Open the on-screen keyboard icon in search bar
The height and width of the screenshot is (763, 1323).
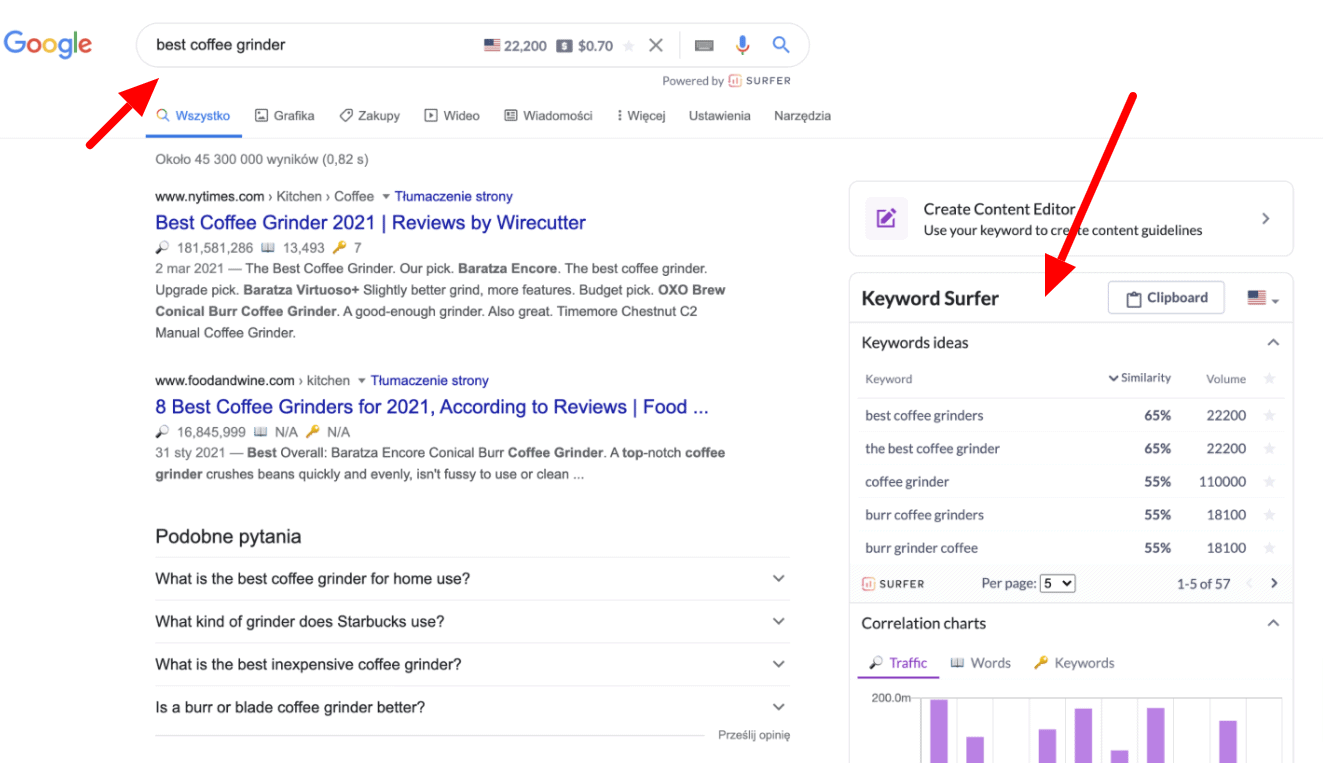point(704,44)
